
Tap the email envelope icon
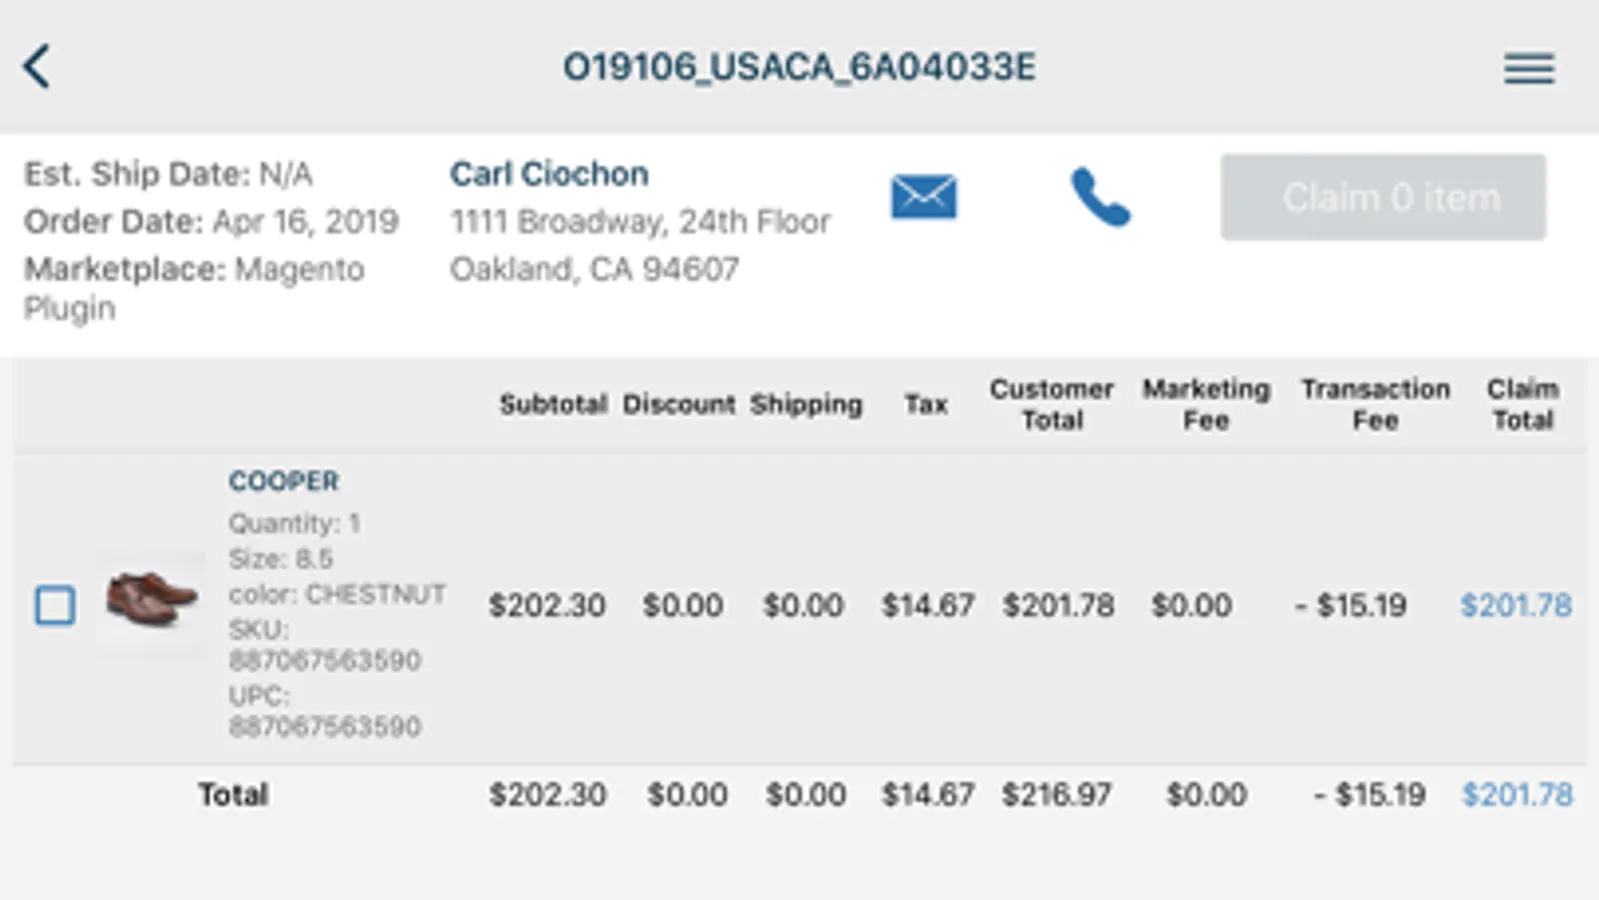point(923,196)
